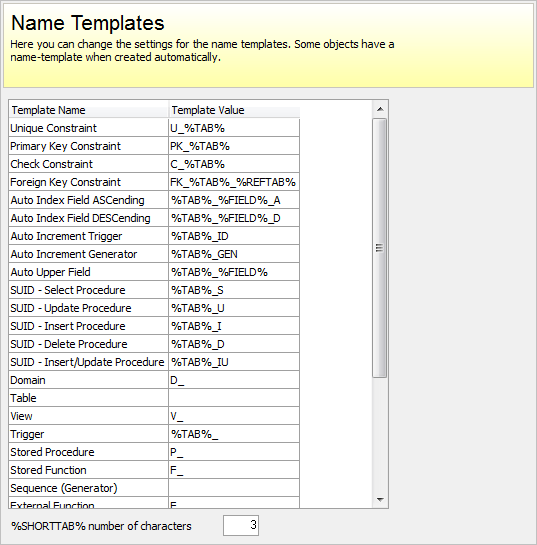Image resolution: width=537 pixels, height=545 pixels.
Task: Edit the P_ template value
Action: coord(234,453)
